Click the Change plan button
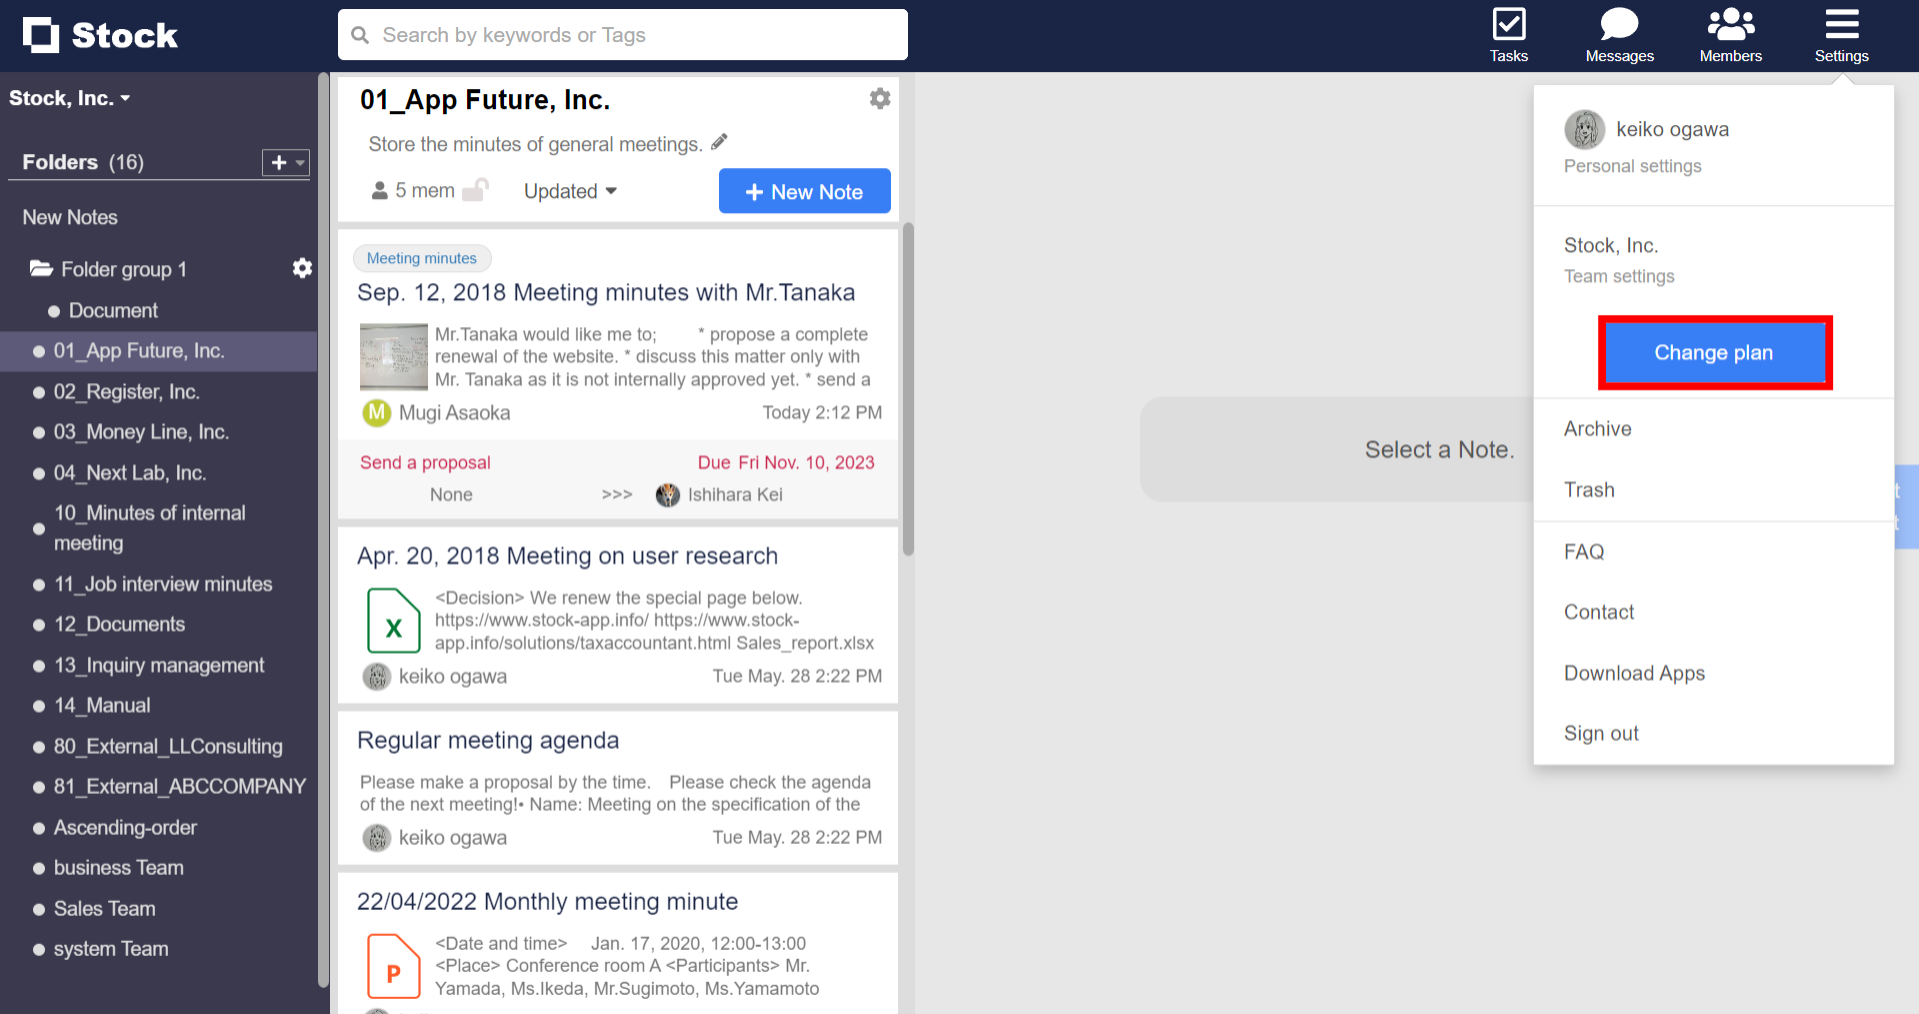This screenshot has width=1919, height=1014. tap(1713, 352)
